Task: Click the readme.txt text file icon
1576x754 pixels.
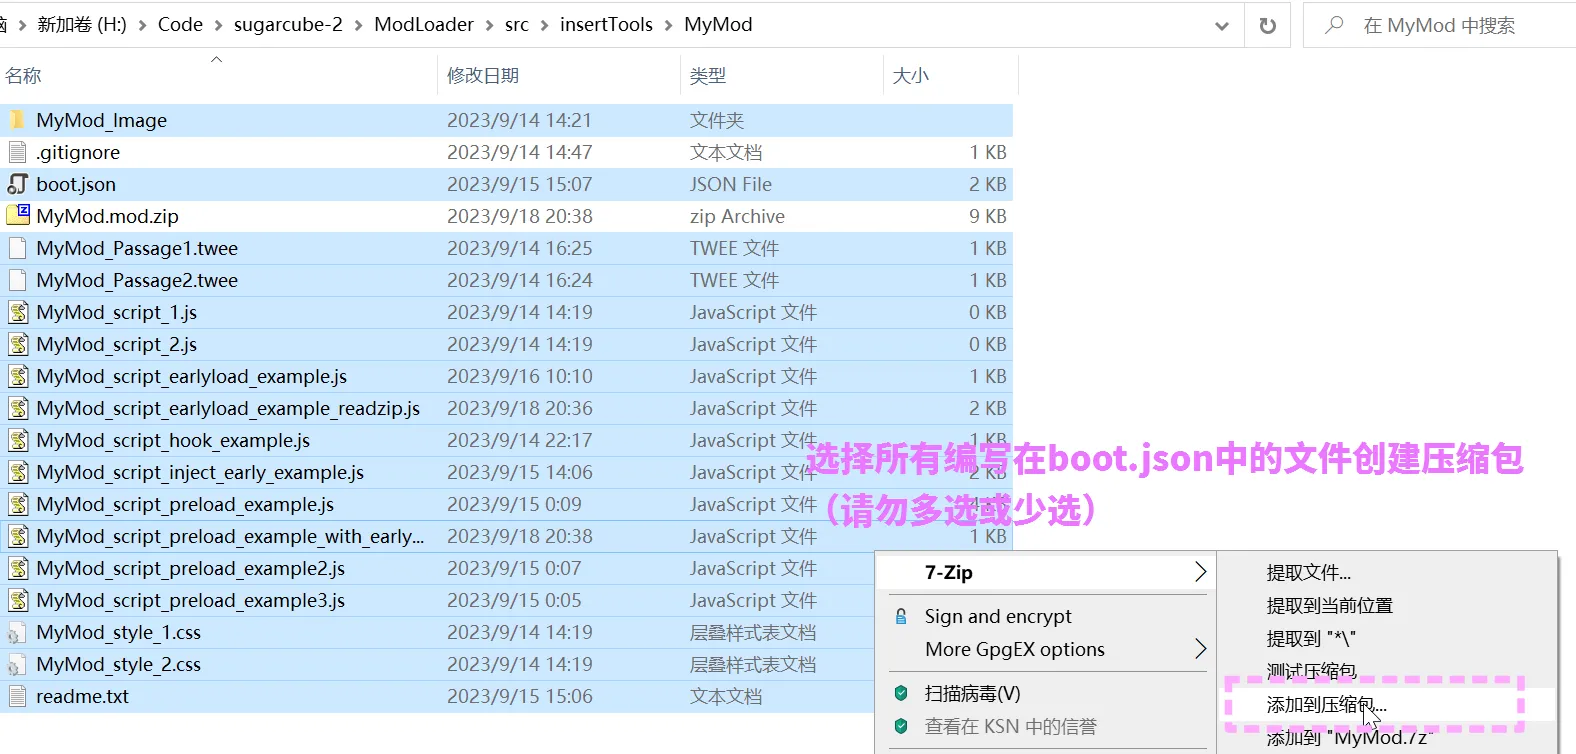Action: tap(17, 696)
